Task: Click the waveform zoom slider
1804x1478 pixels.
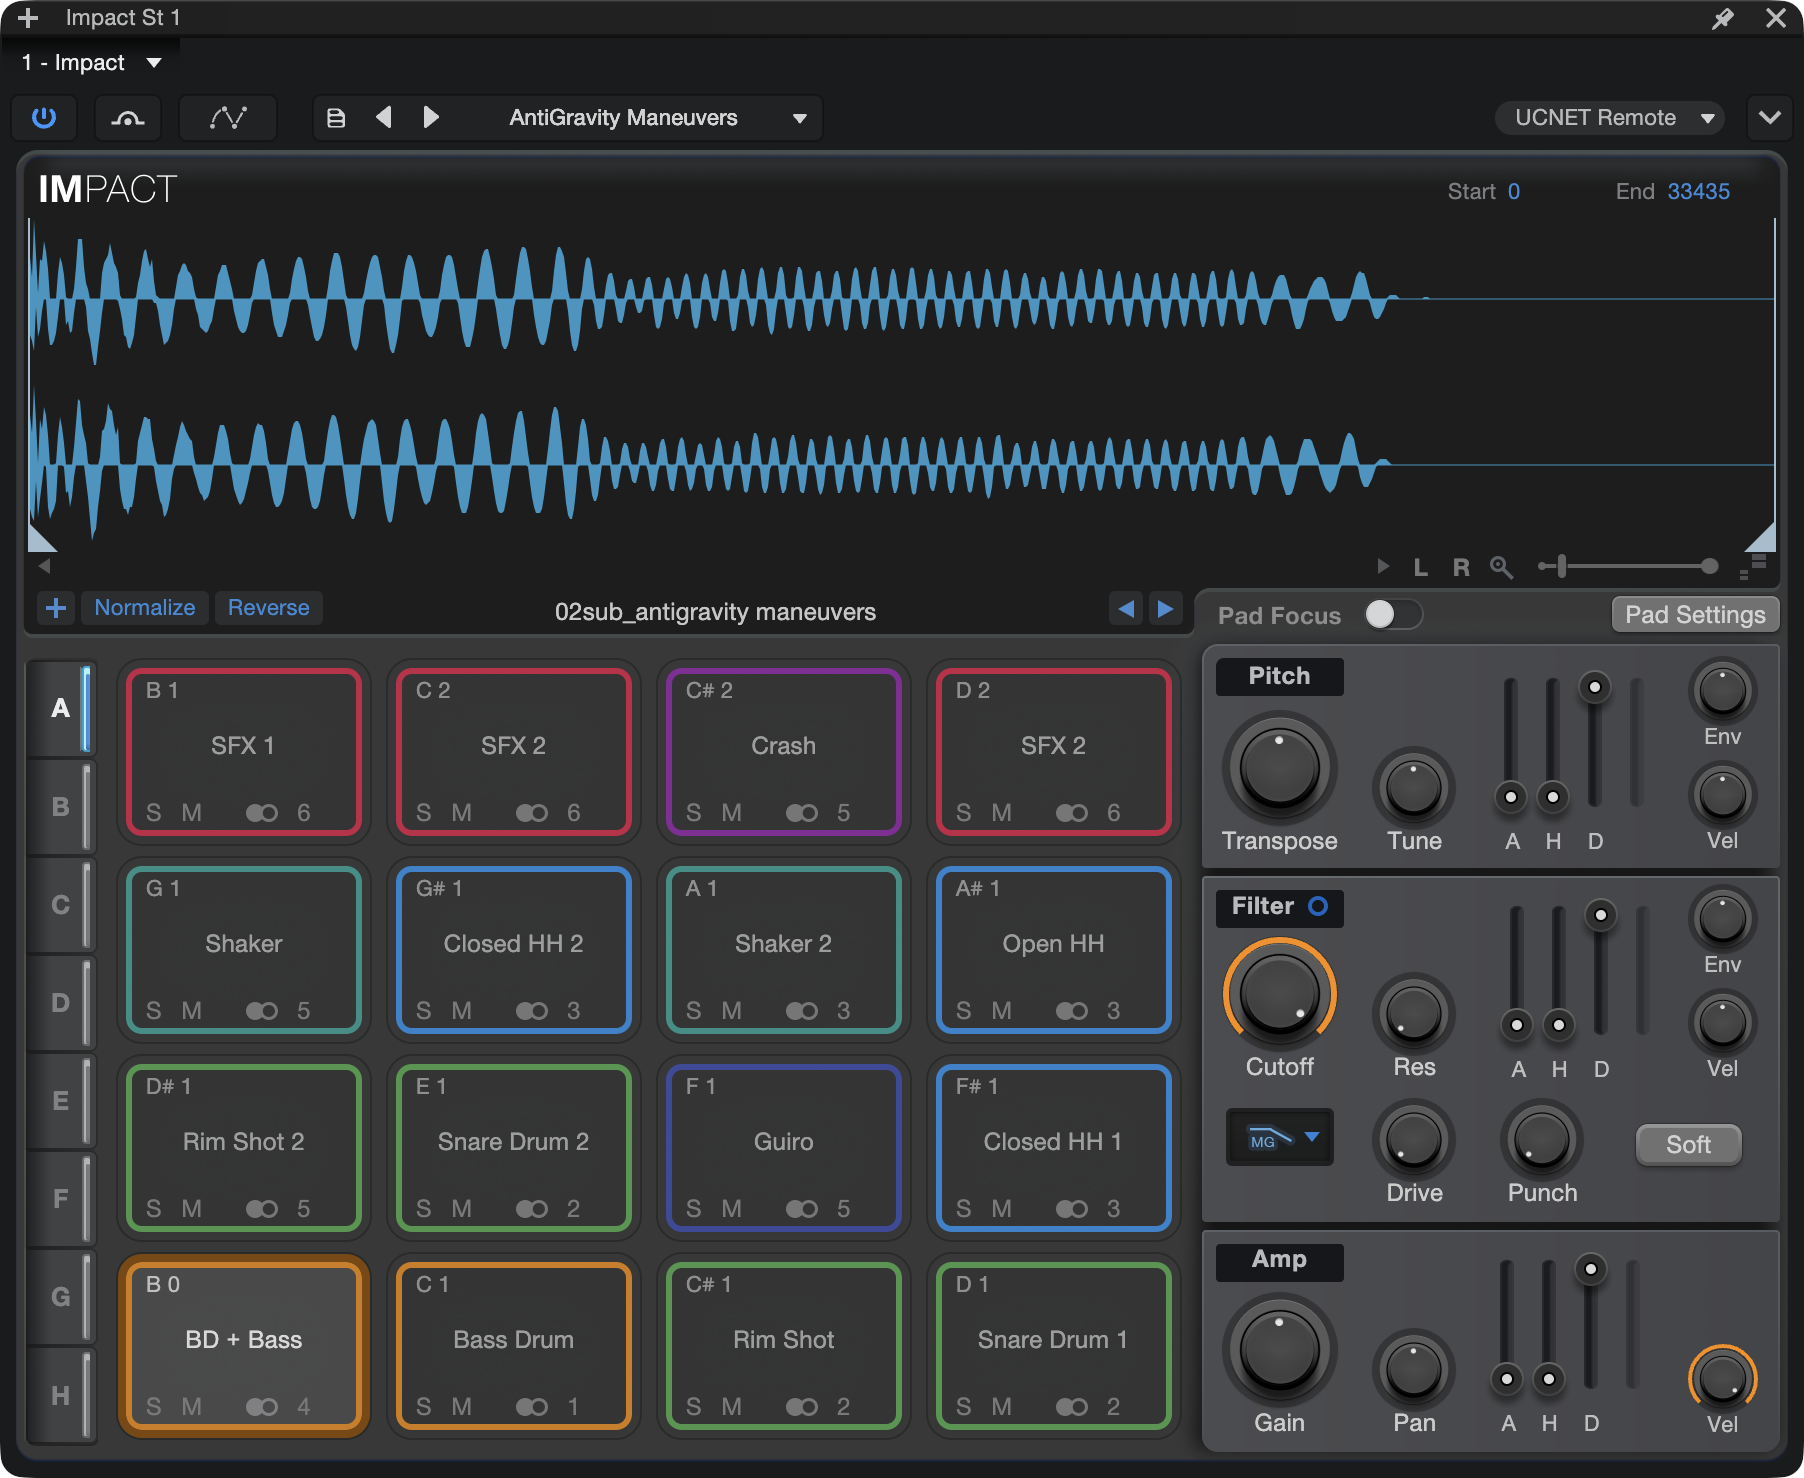Action: (x=1628, y=567)
